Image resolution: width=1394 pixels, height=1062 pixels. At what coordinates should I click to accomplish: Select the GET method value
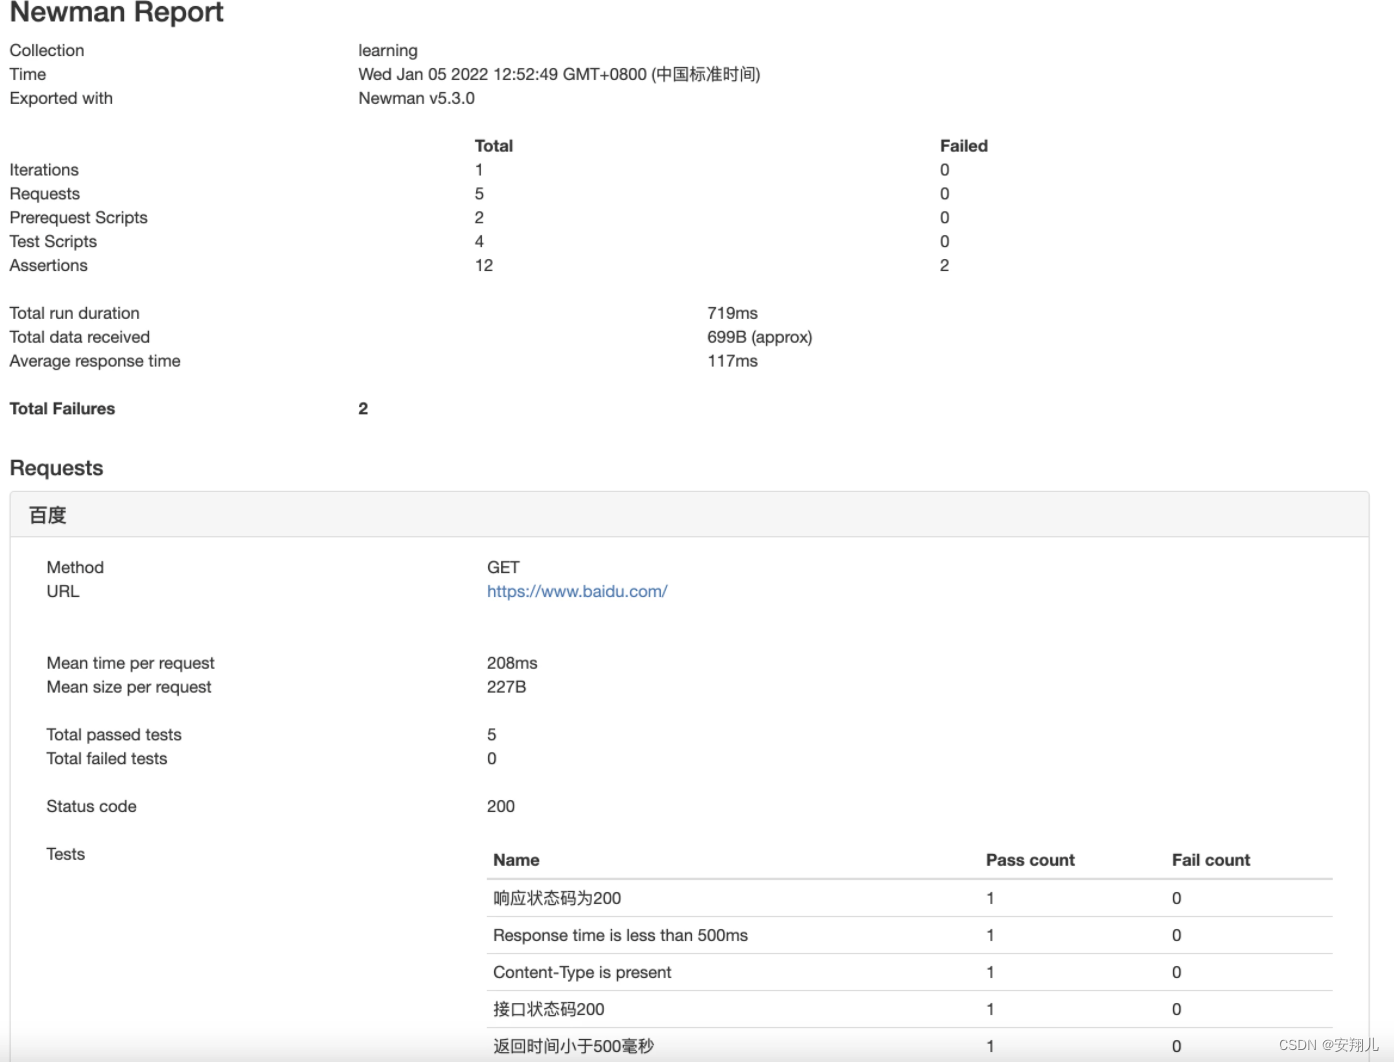tap(503, 567)
